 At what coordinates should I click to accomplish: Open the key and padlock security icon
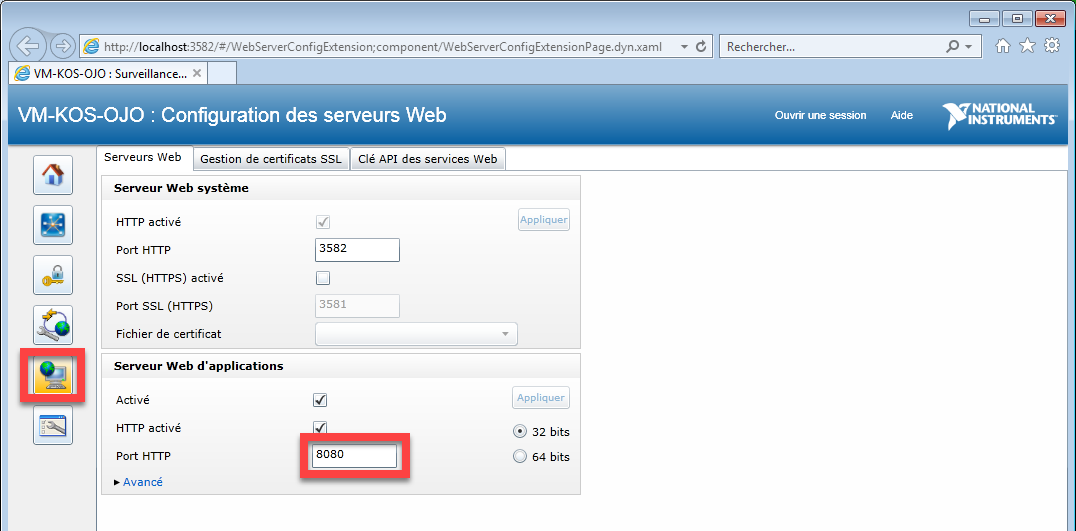53,275
